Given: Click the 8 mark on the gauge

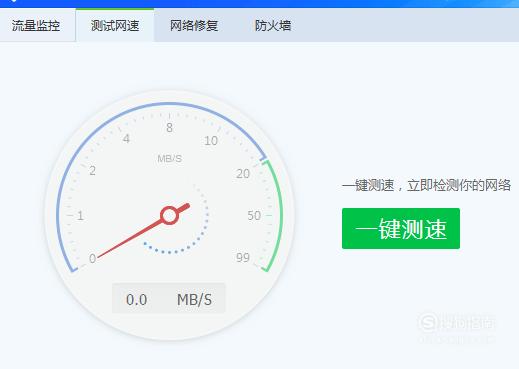Looking at the screenshot, I should pyautogui.click(x=169, y=127).
